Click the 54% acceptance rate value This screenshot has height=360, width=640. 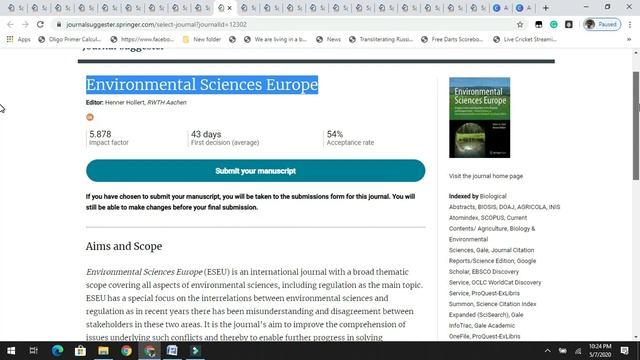pos(335,134)
